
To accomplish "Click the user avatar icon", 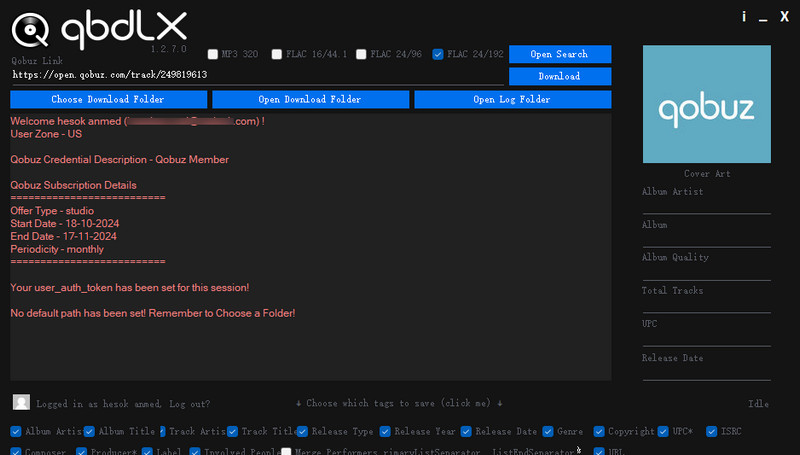I will [x=21, y=402].
